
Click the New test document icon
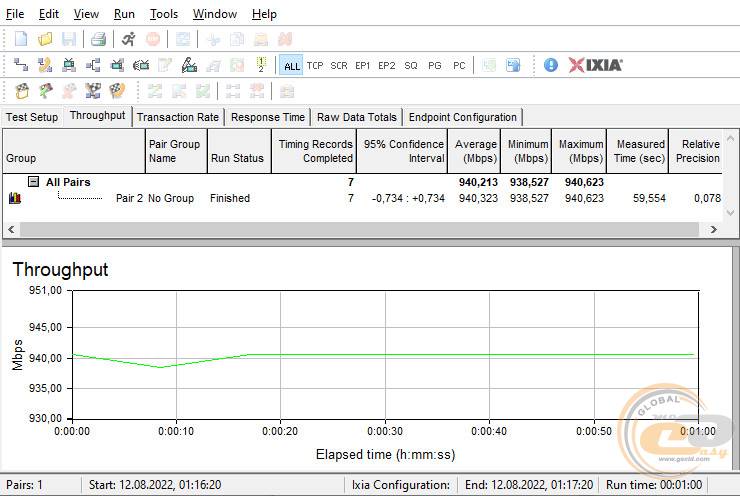pyautogui.click(x=21, y=40)
